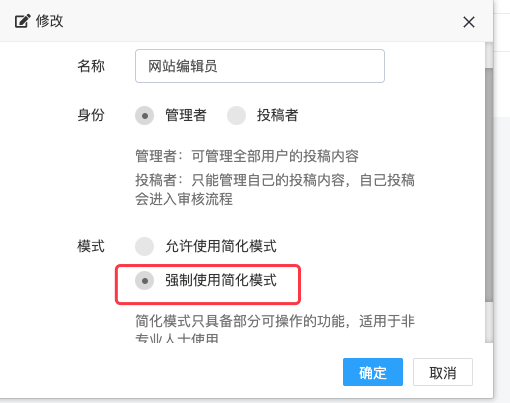Click the edit pencil icon beside 修改
The height and width of the screenshot is (403, 510).
coord(22,21)
